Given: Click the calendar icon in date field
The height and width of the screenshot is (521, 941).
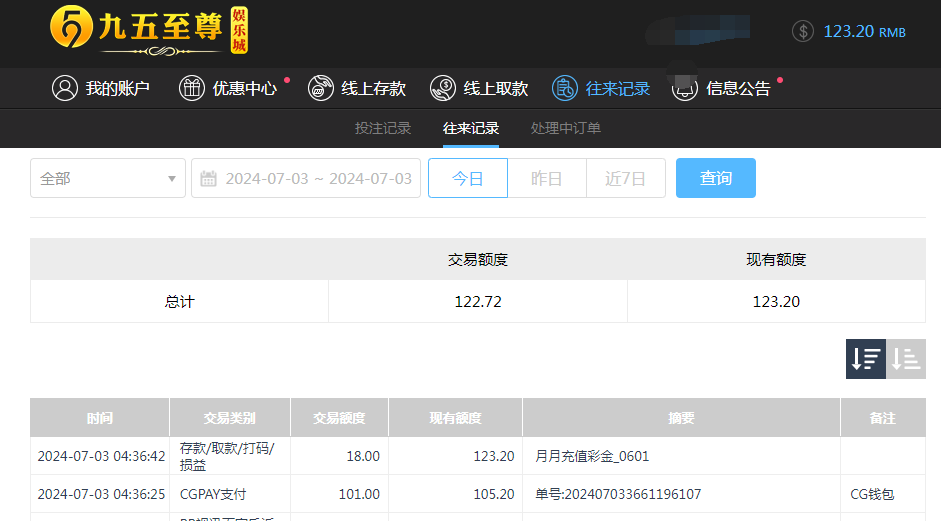Looking at the screenshot, I should (x=209, y=179).
